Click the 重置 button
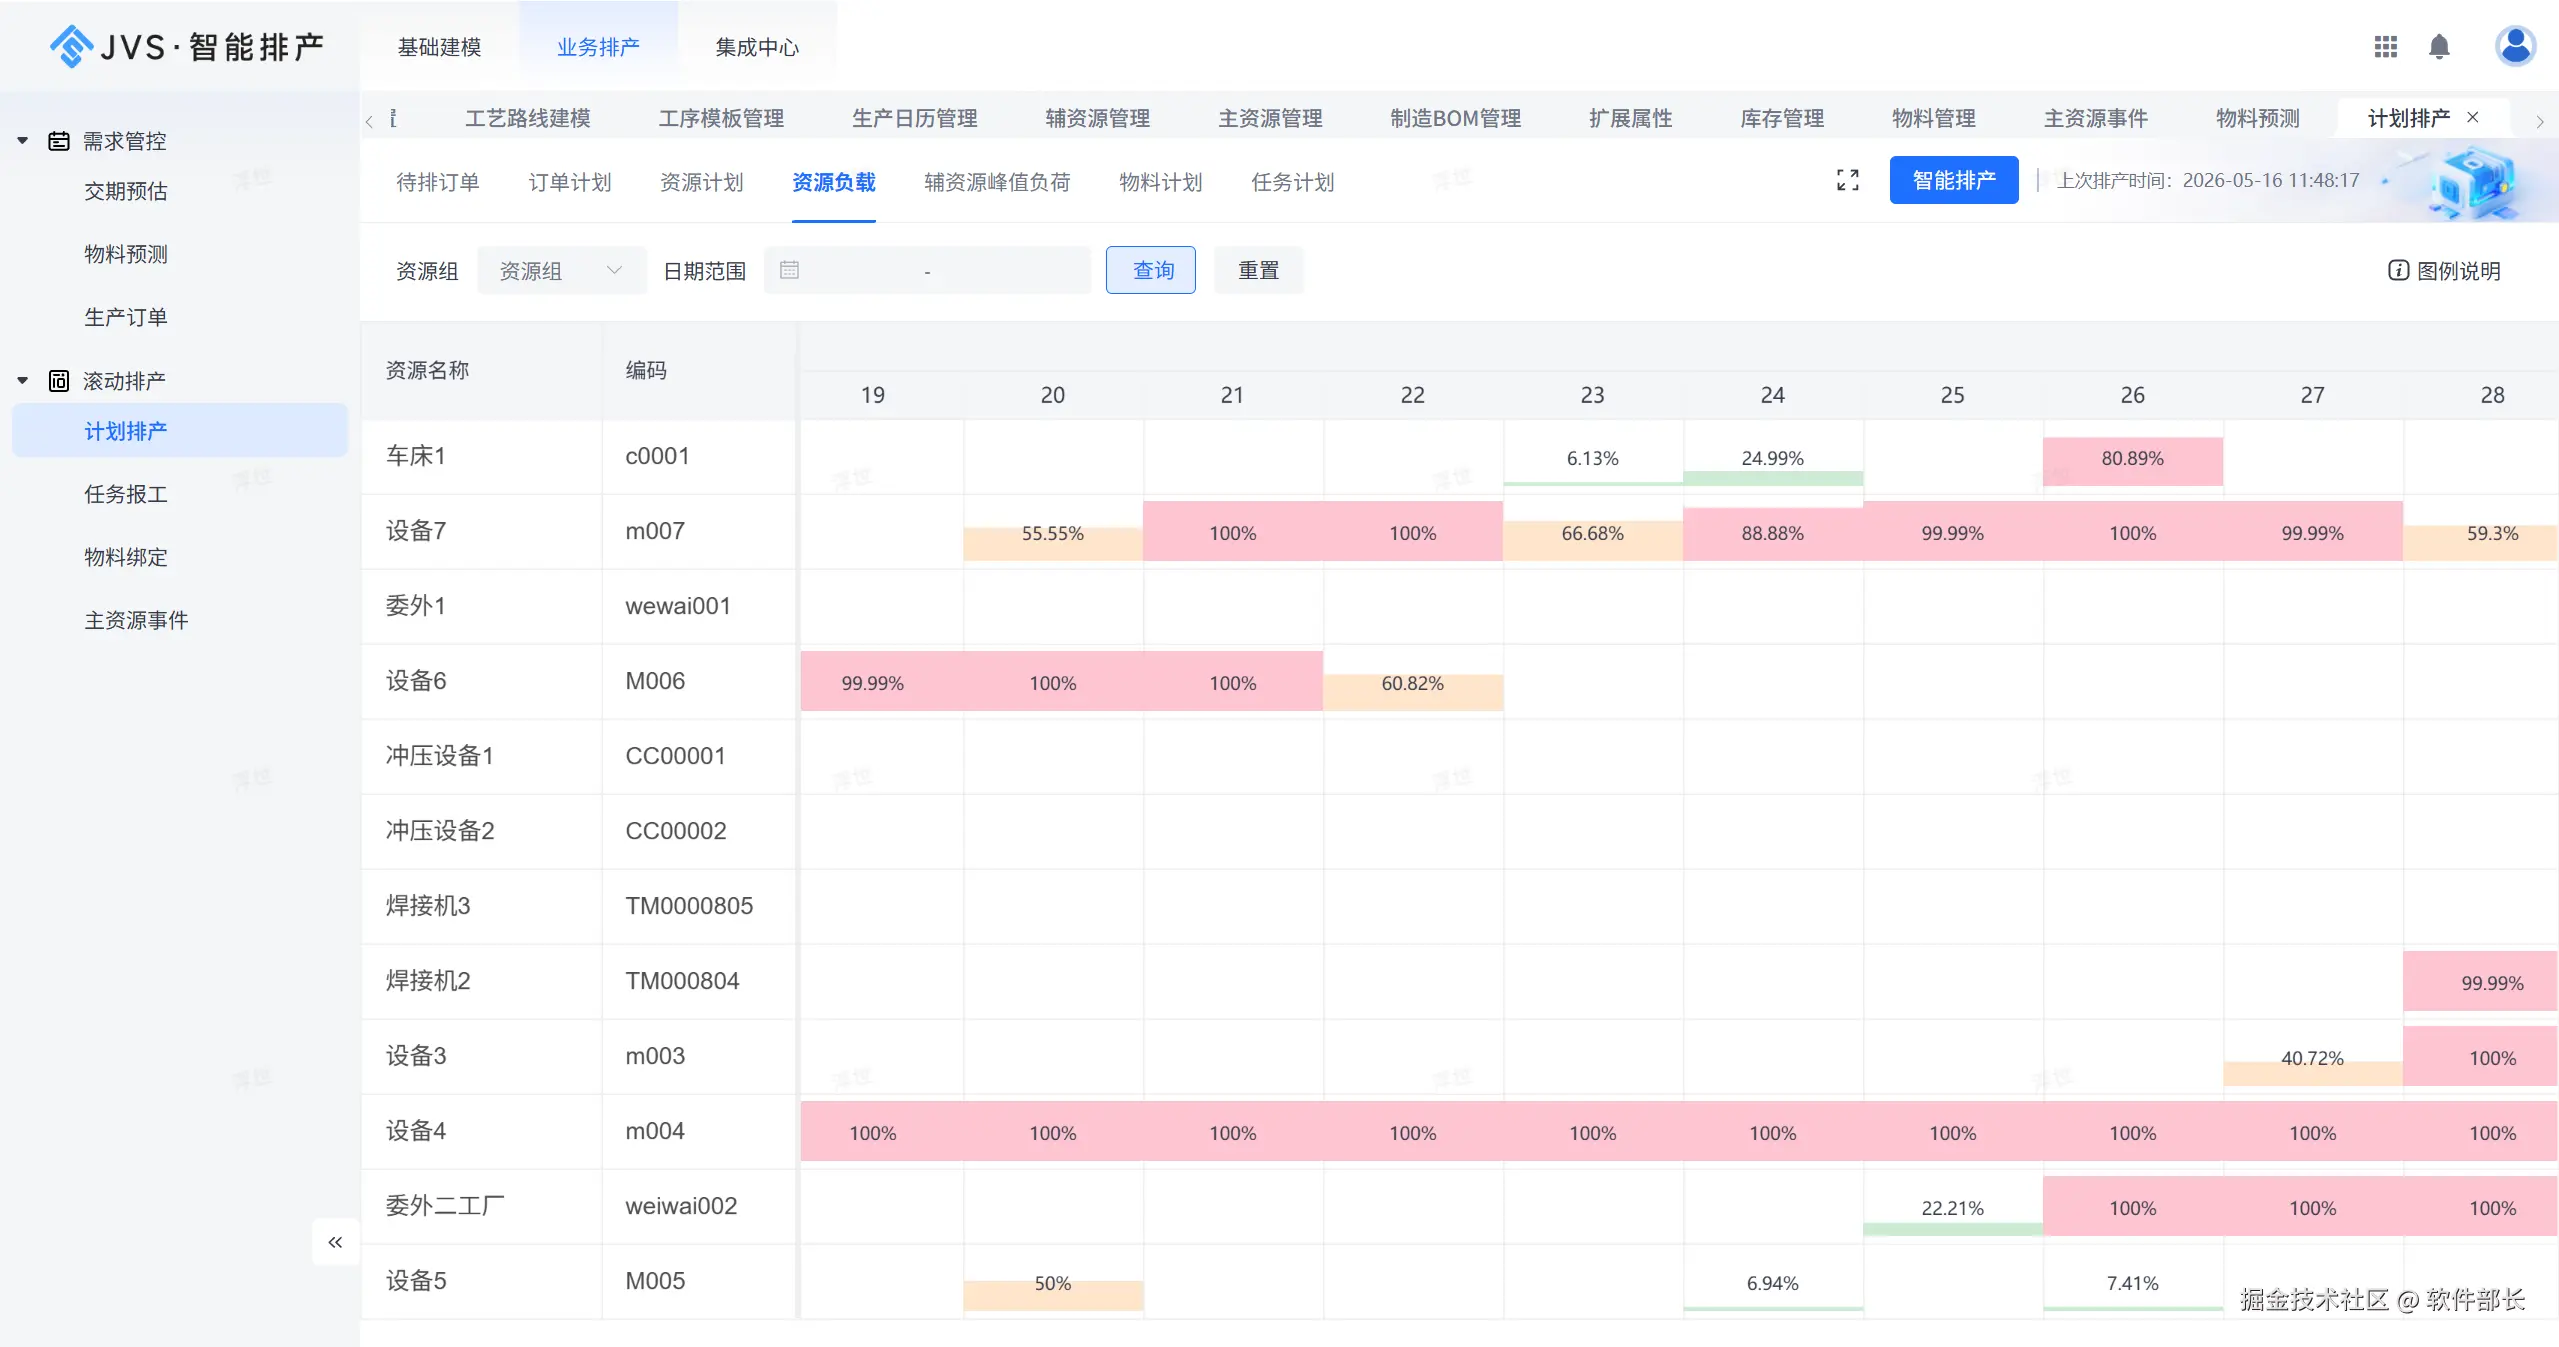Image resolution: width=2559 pixels, height=1347 pixels. (x=1259, y=270)
